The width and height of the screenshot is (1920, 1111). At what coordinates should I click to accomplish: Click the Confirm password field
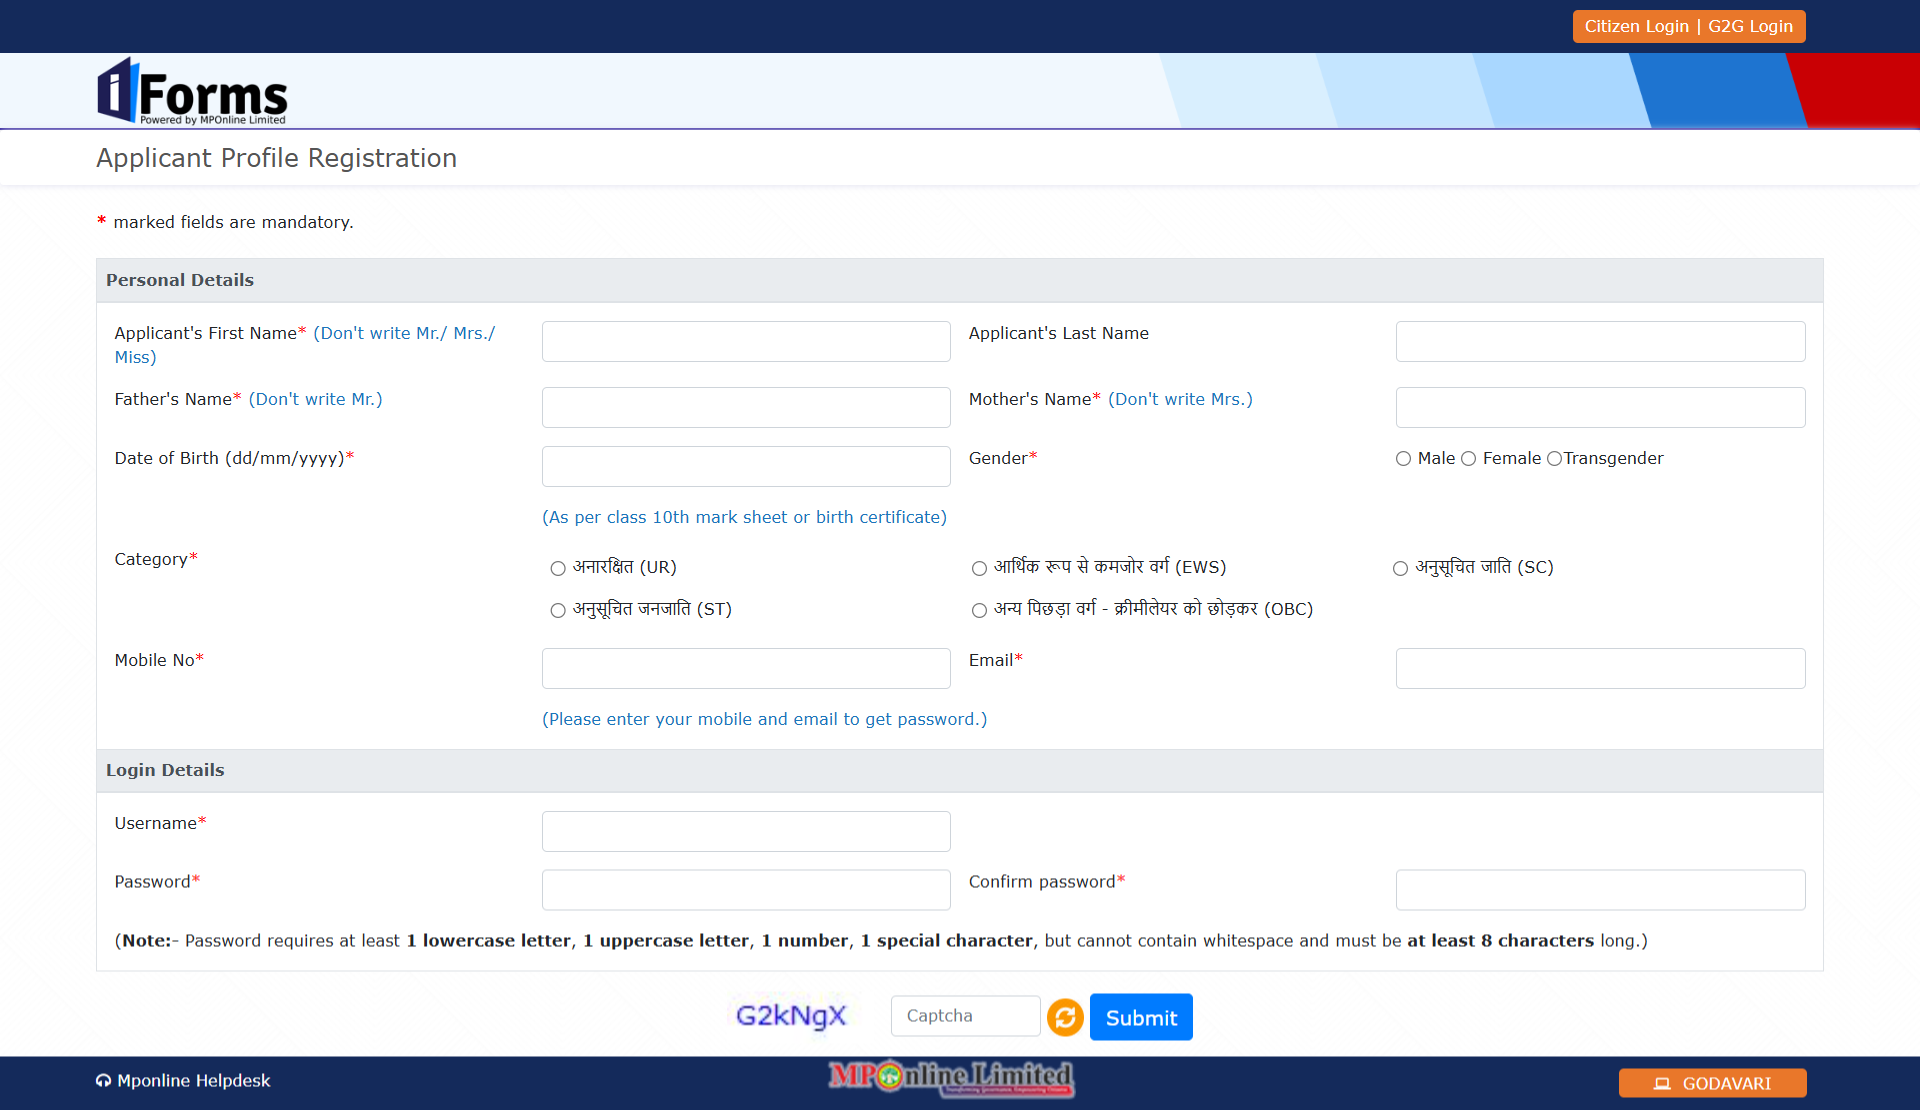[1600, 890]
